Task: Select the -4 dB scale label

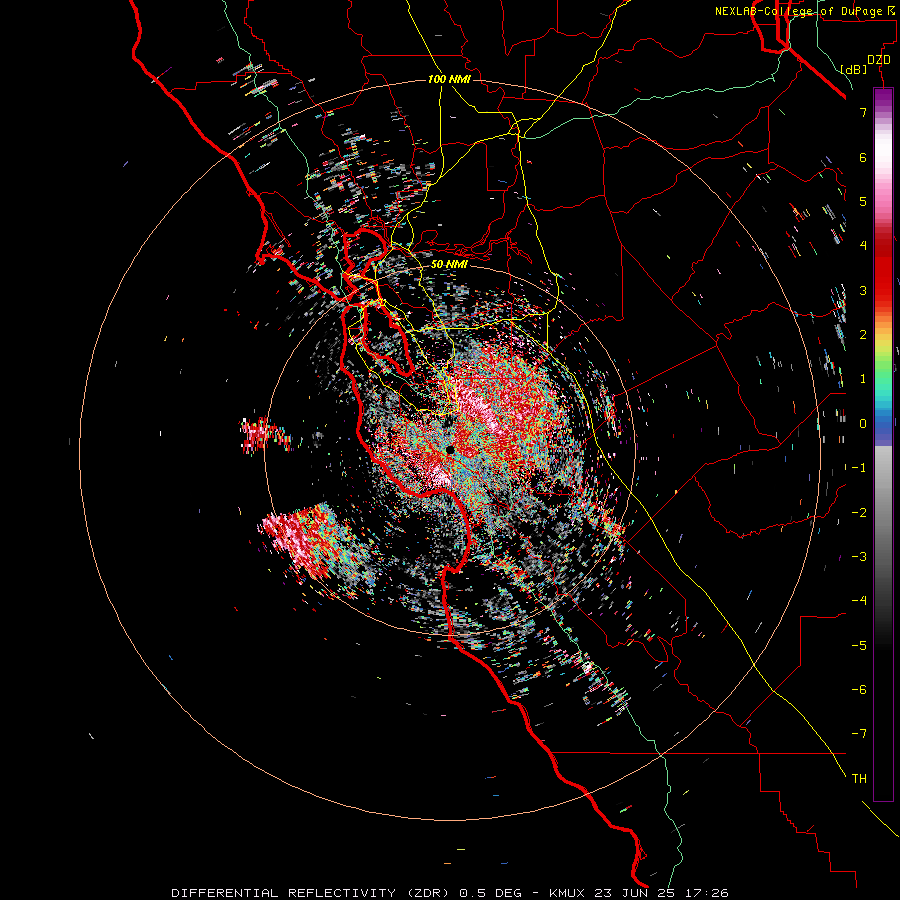Action: (x=859, y=601)
